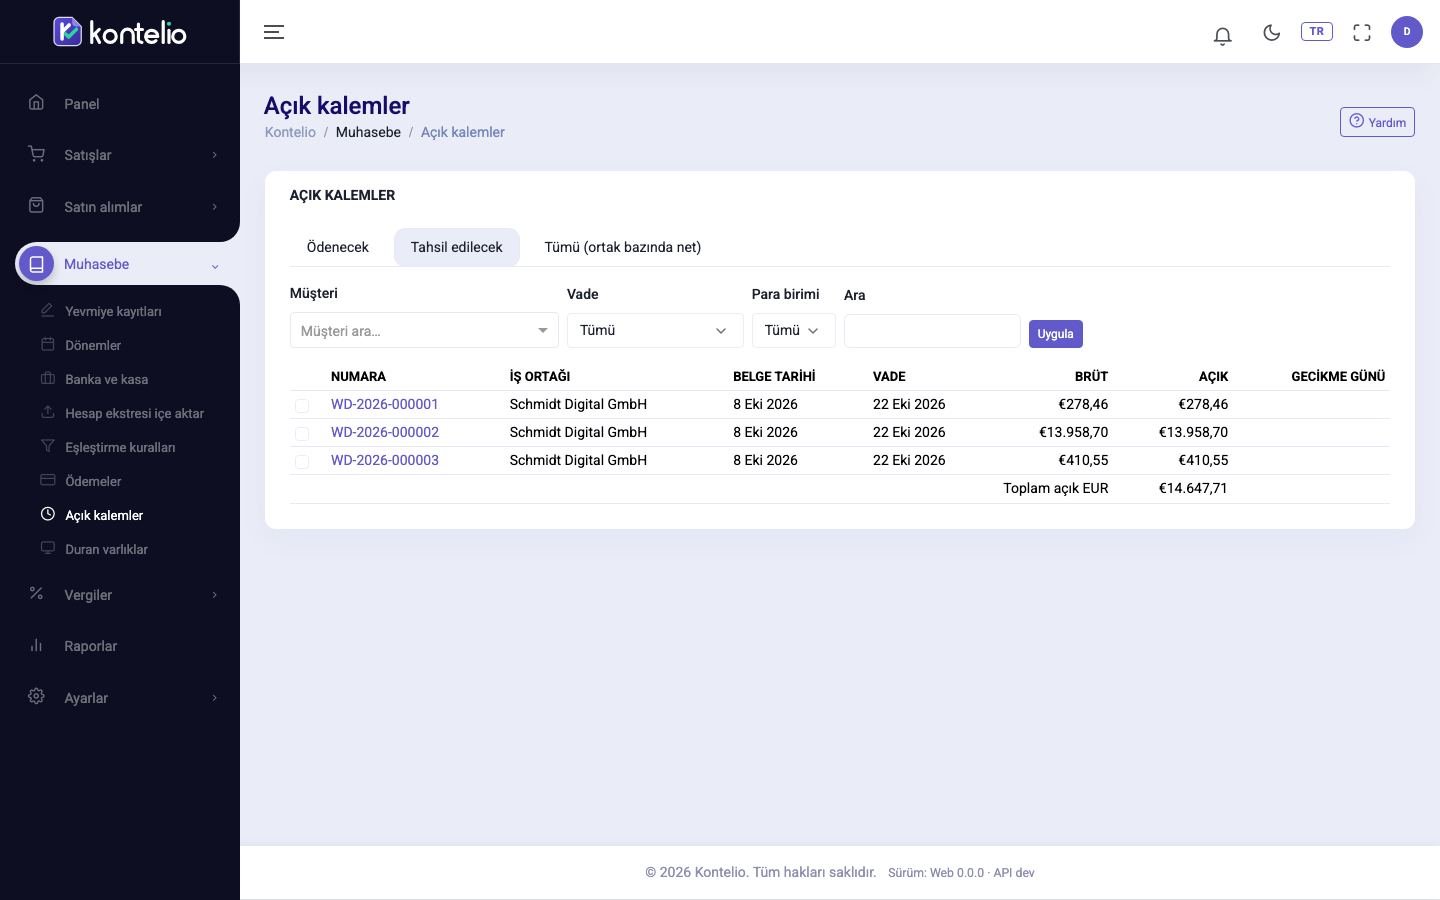This screenshot has width=1440, height=900.
Task: Open the TR language selector
Action: coord(1316,31)
